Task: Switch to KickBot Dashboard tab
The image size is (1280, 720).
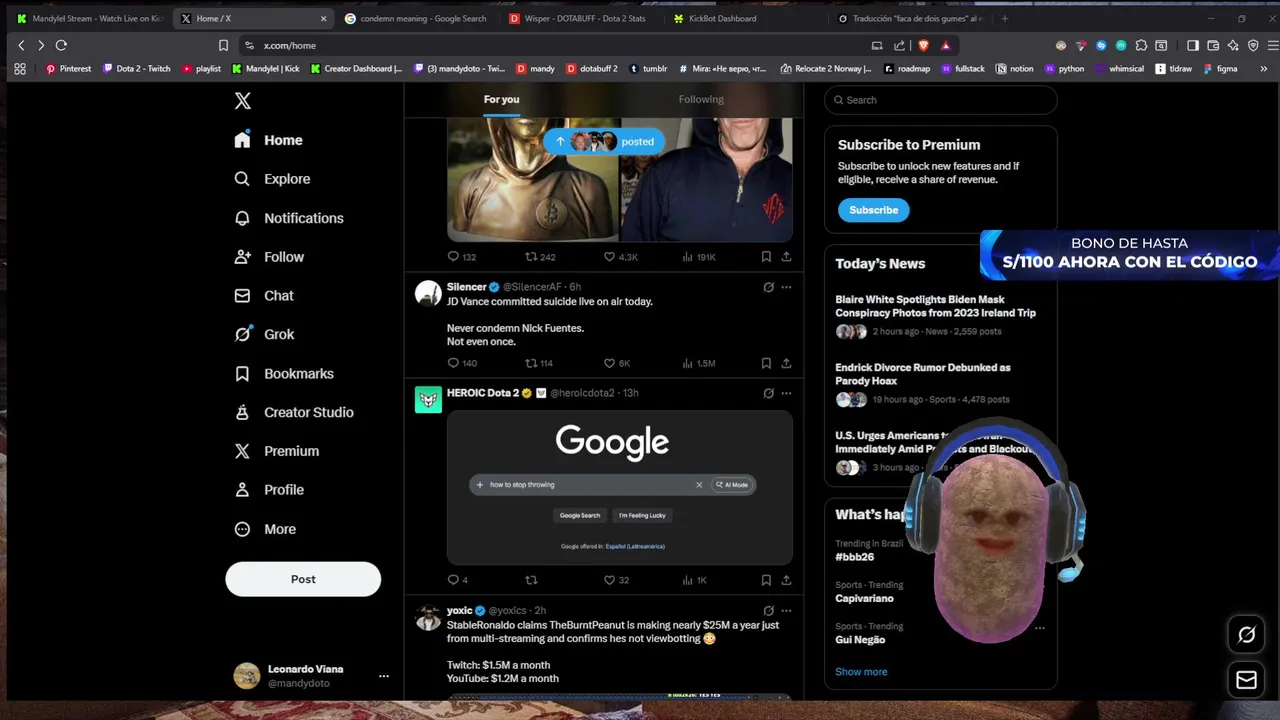Action: point(745,18)
